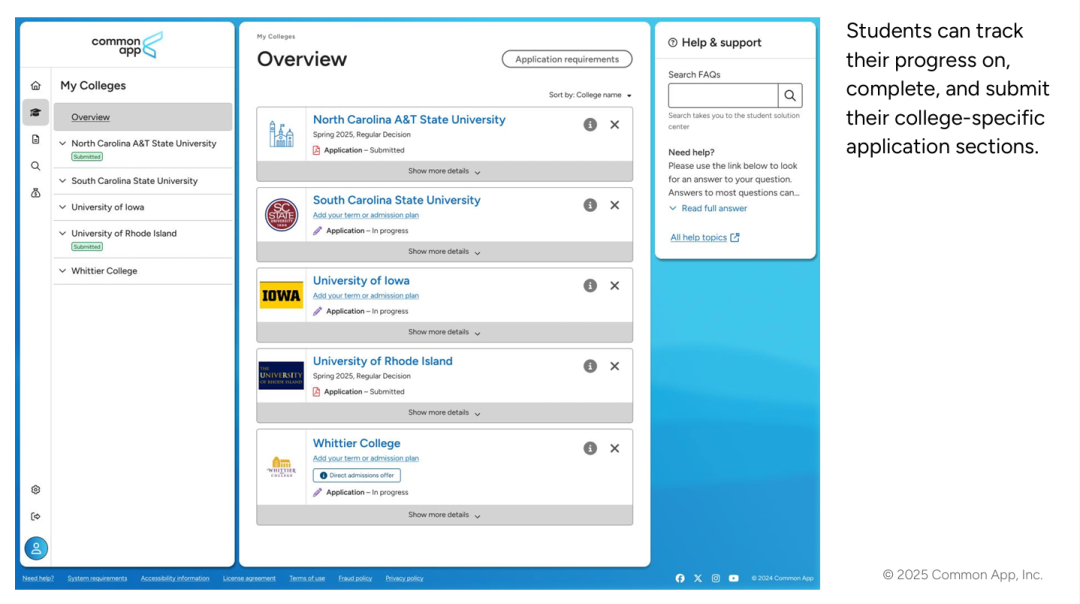Viewport: 1080px width, 604px height.
Task: Open the user profile avatar icon
Action: [36, 548]
